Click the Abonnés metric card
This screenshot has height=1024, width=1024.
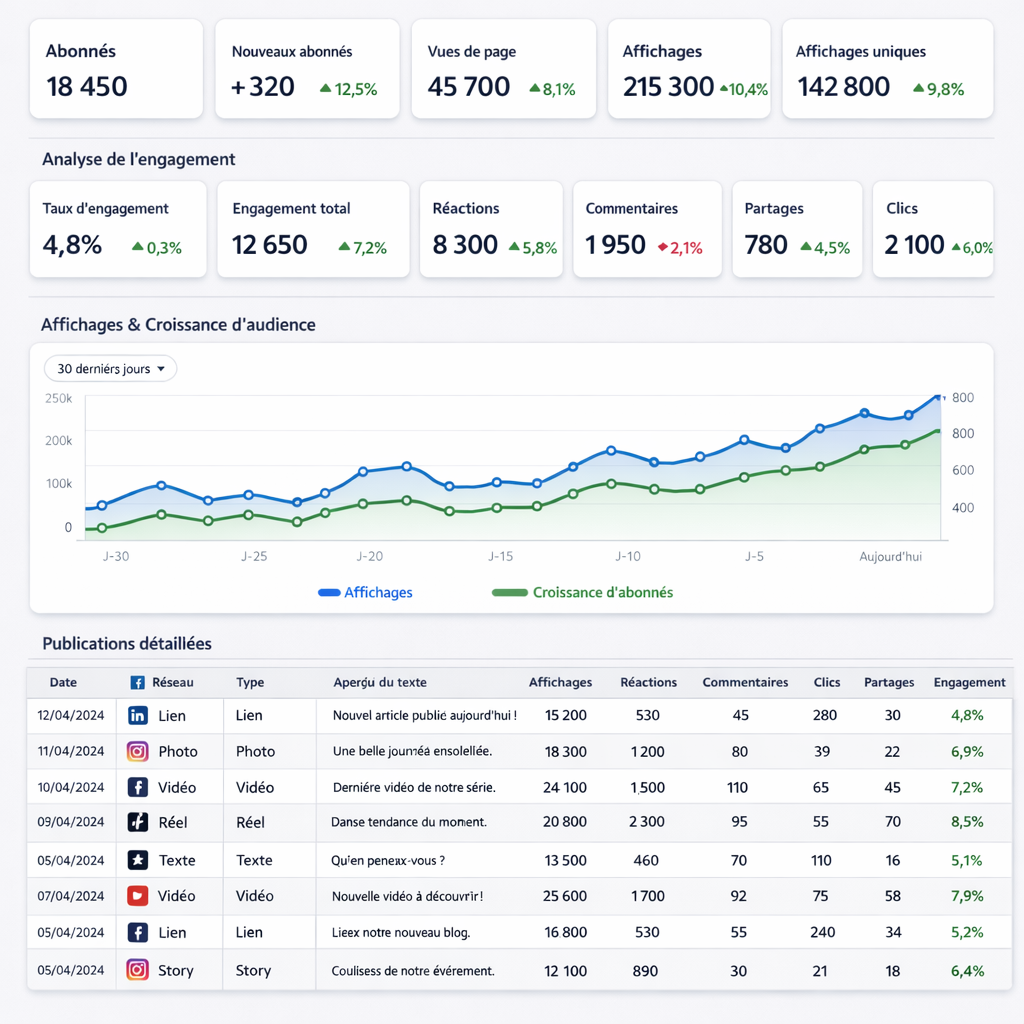pyautogui.click(x=115, y=68)
